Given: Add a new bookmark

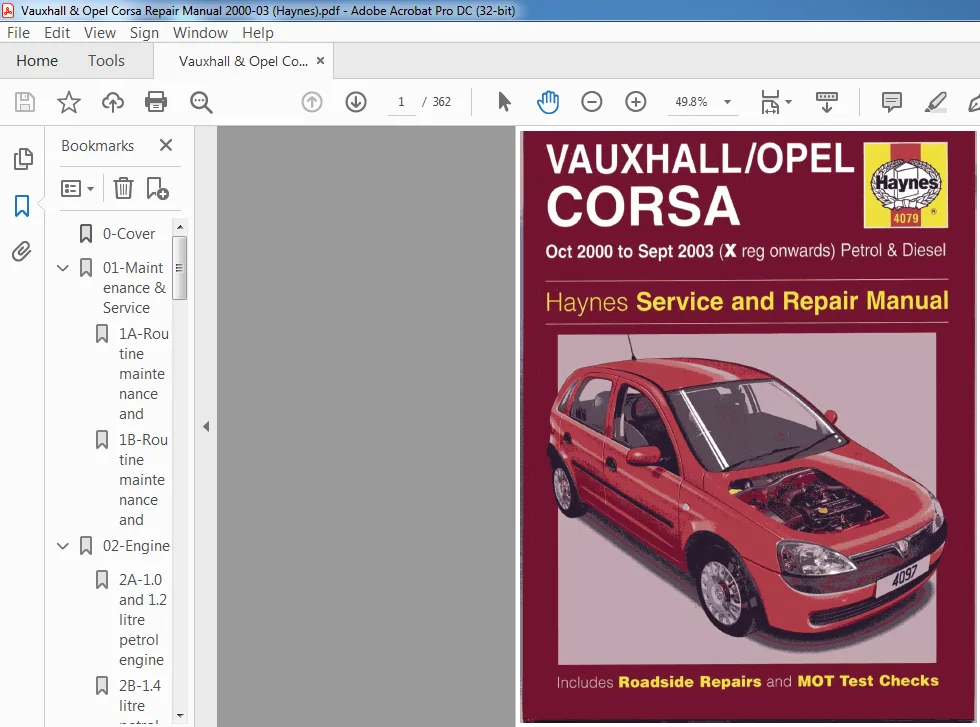Looking at the screenshot, I should (157, 188).
